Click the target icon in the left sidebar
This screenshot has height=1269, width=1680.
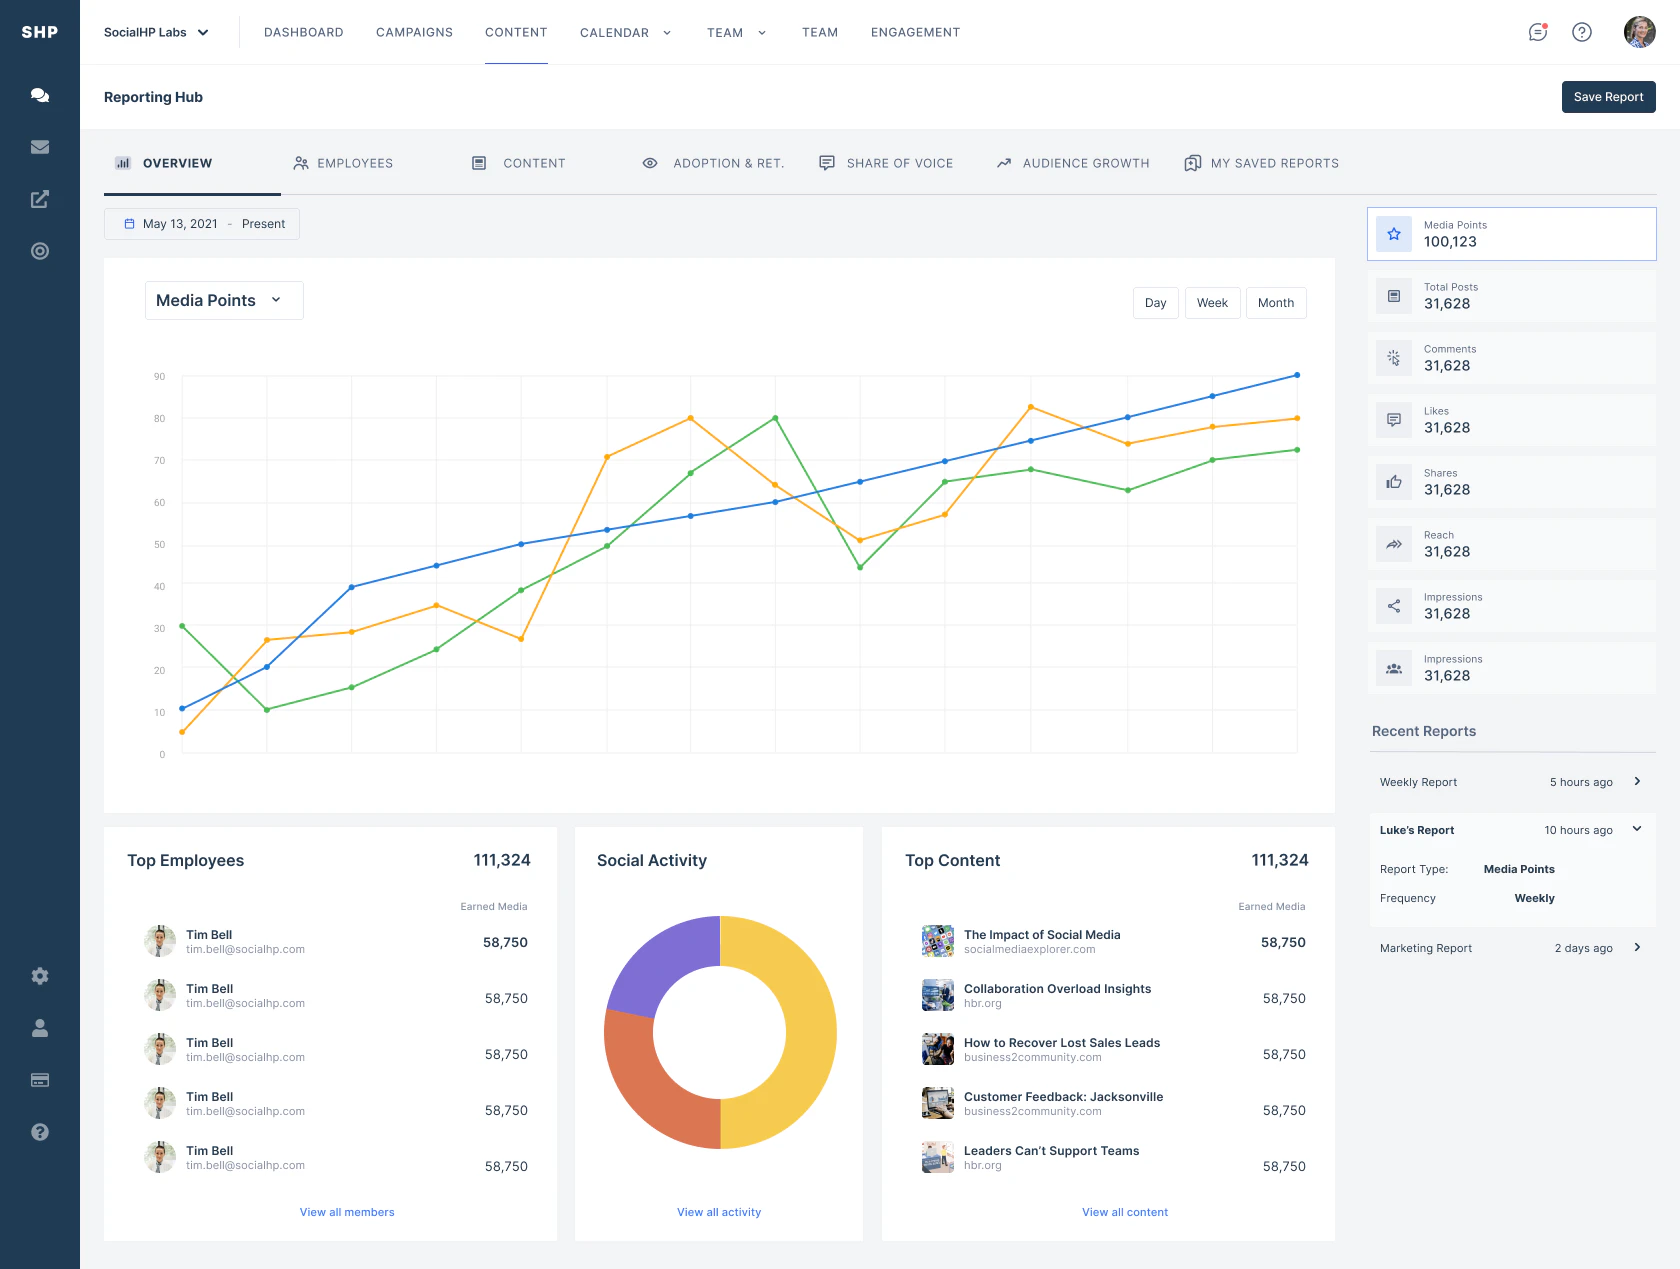tap(40, 251)
